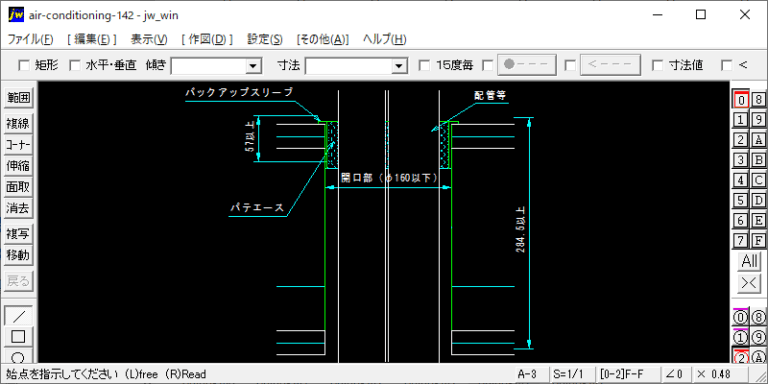Select circled layer group A
The height and width of the screenshot is (384, 768).
point(758,357)
